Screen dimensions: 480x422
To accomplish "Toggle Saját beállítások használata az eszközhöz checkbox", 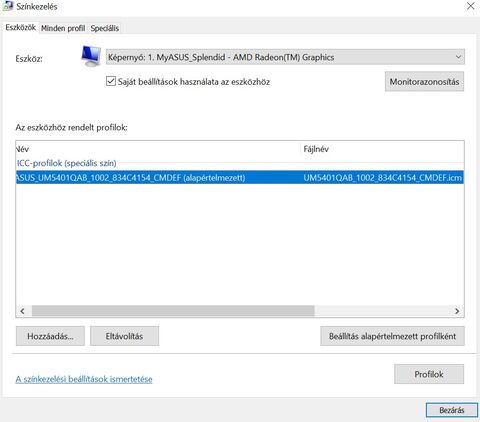I will pos(111,81).
